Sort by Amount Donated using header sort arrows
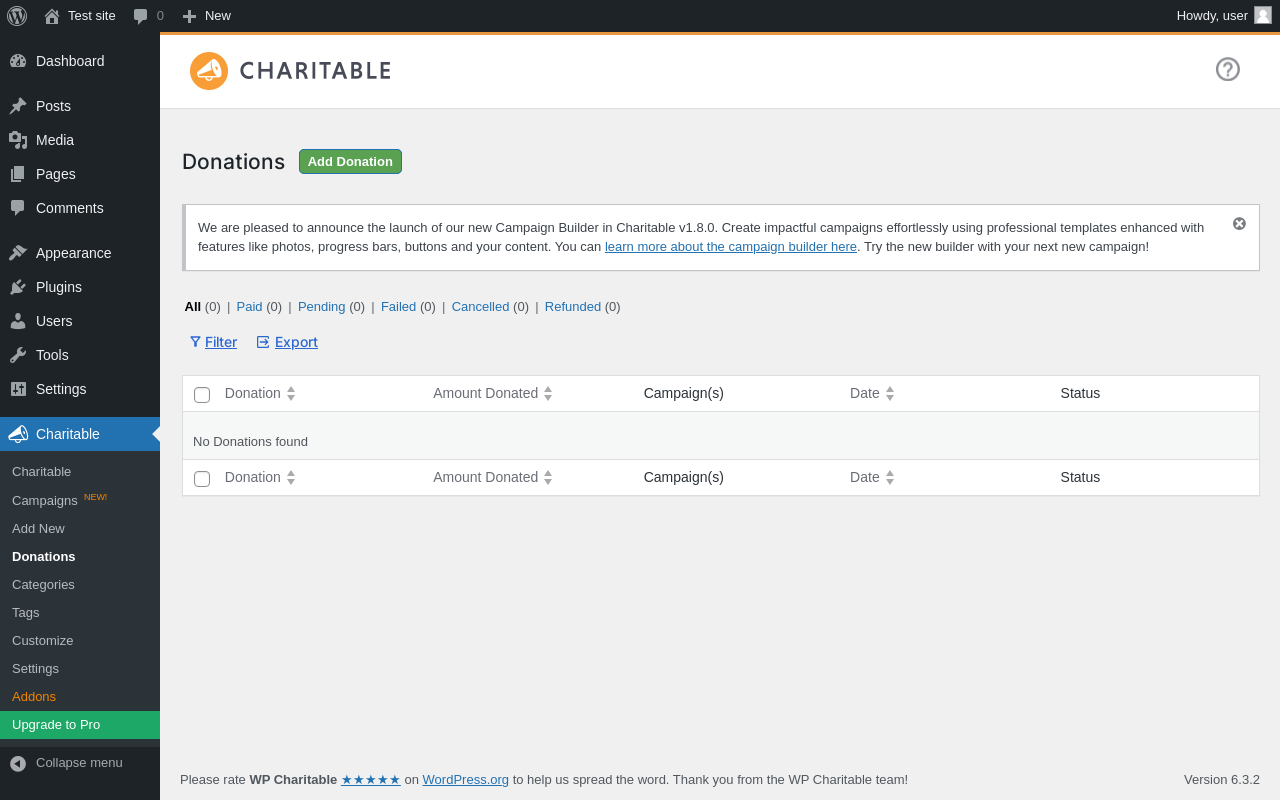The image size is (1280, 800). pos(548,393)
